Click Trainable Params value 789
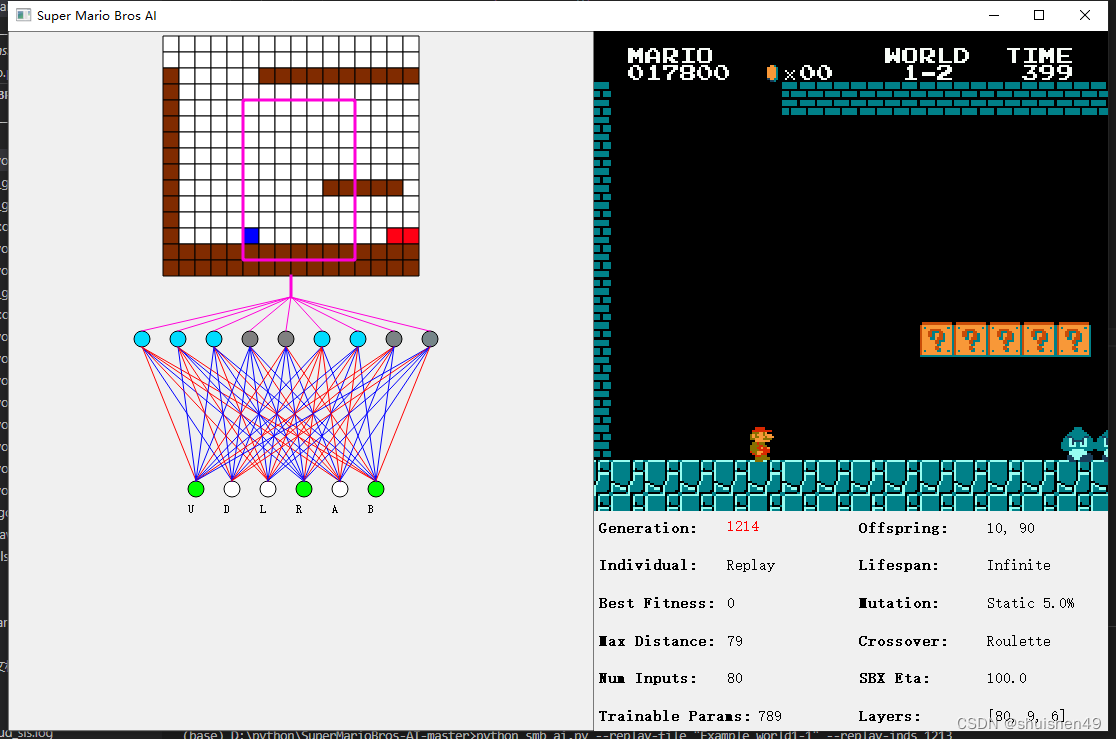Image resolution: width=1116 pixels, height=739 pixels. point(769,716)
